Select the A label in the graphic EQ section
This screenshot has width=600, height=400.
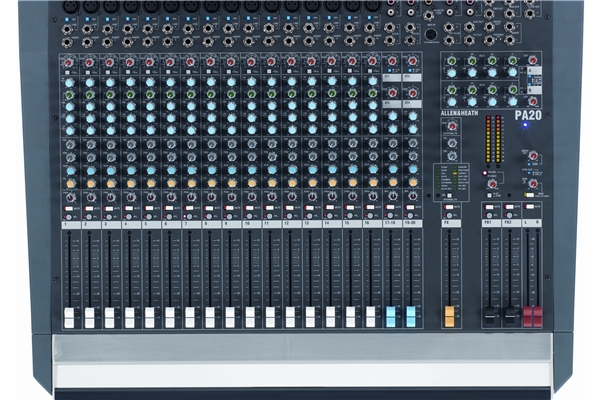pyautogui.click(x=534, y=71)
